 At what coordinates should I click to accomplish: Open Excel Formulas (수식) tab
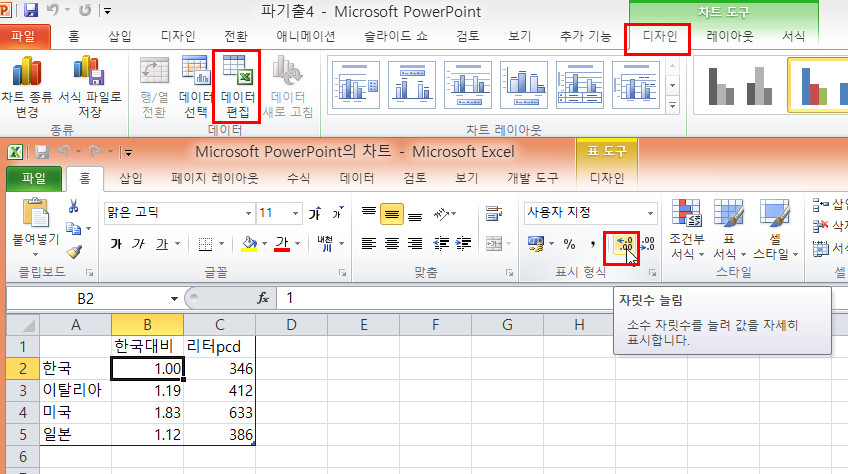(x=299, y=178)
